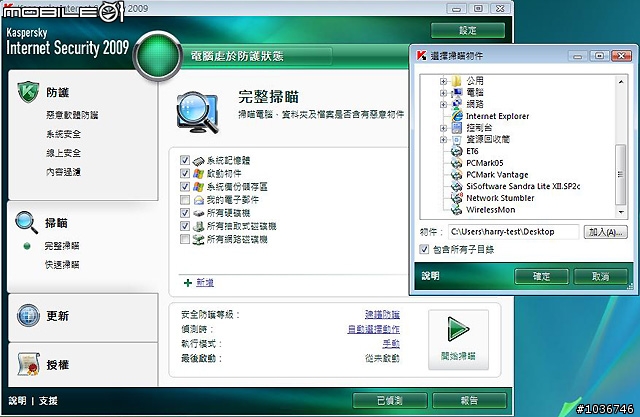Click the 報告 button at bottom
Image resolution: width=640 pixels, height=417 pixels.
click(469, 400)
